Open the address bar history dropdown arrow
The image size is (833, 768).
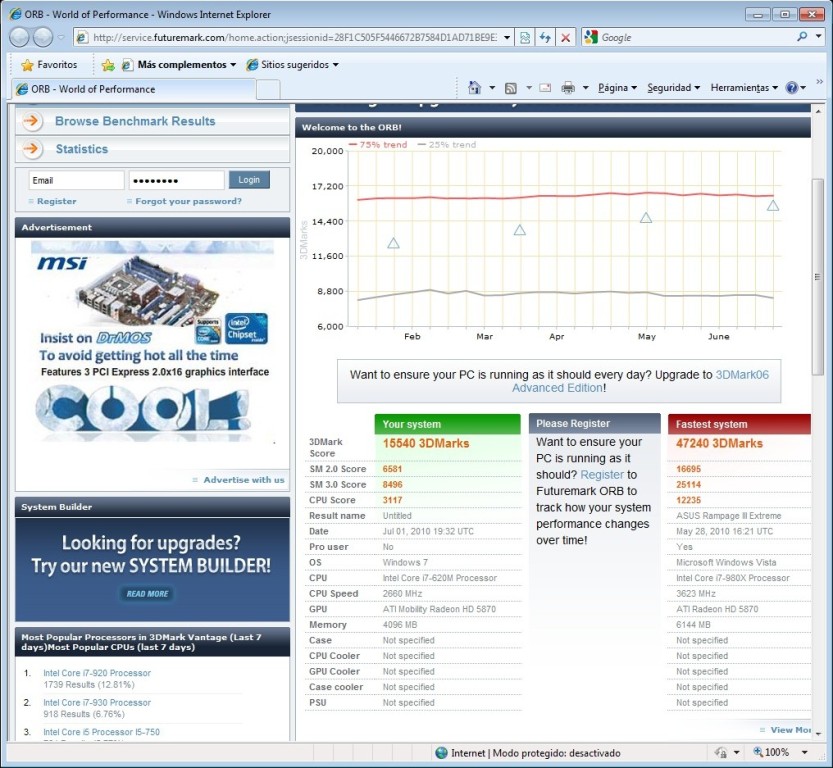[507, 38]
